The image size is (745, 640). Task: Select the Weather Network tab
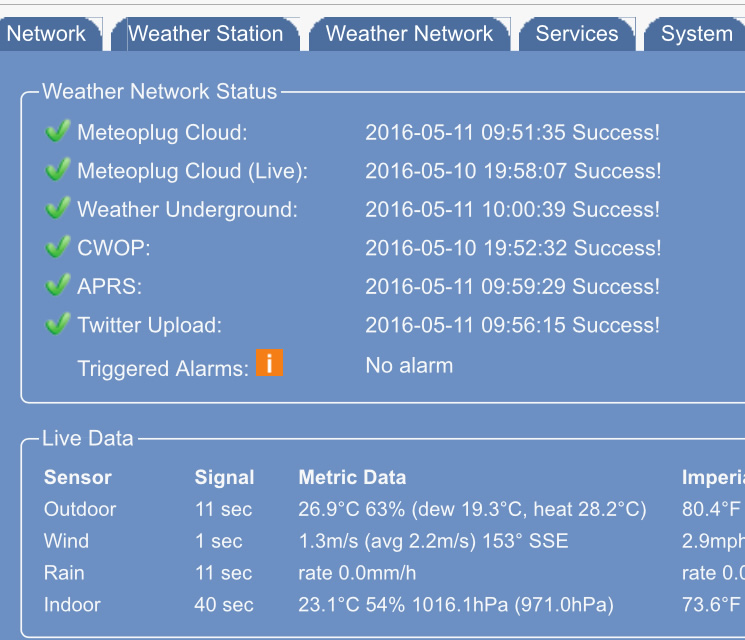click(409, 34)
